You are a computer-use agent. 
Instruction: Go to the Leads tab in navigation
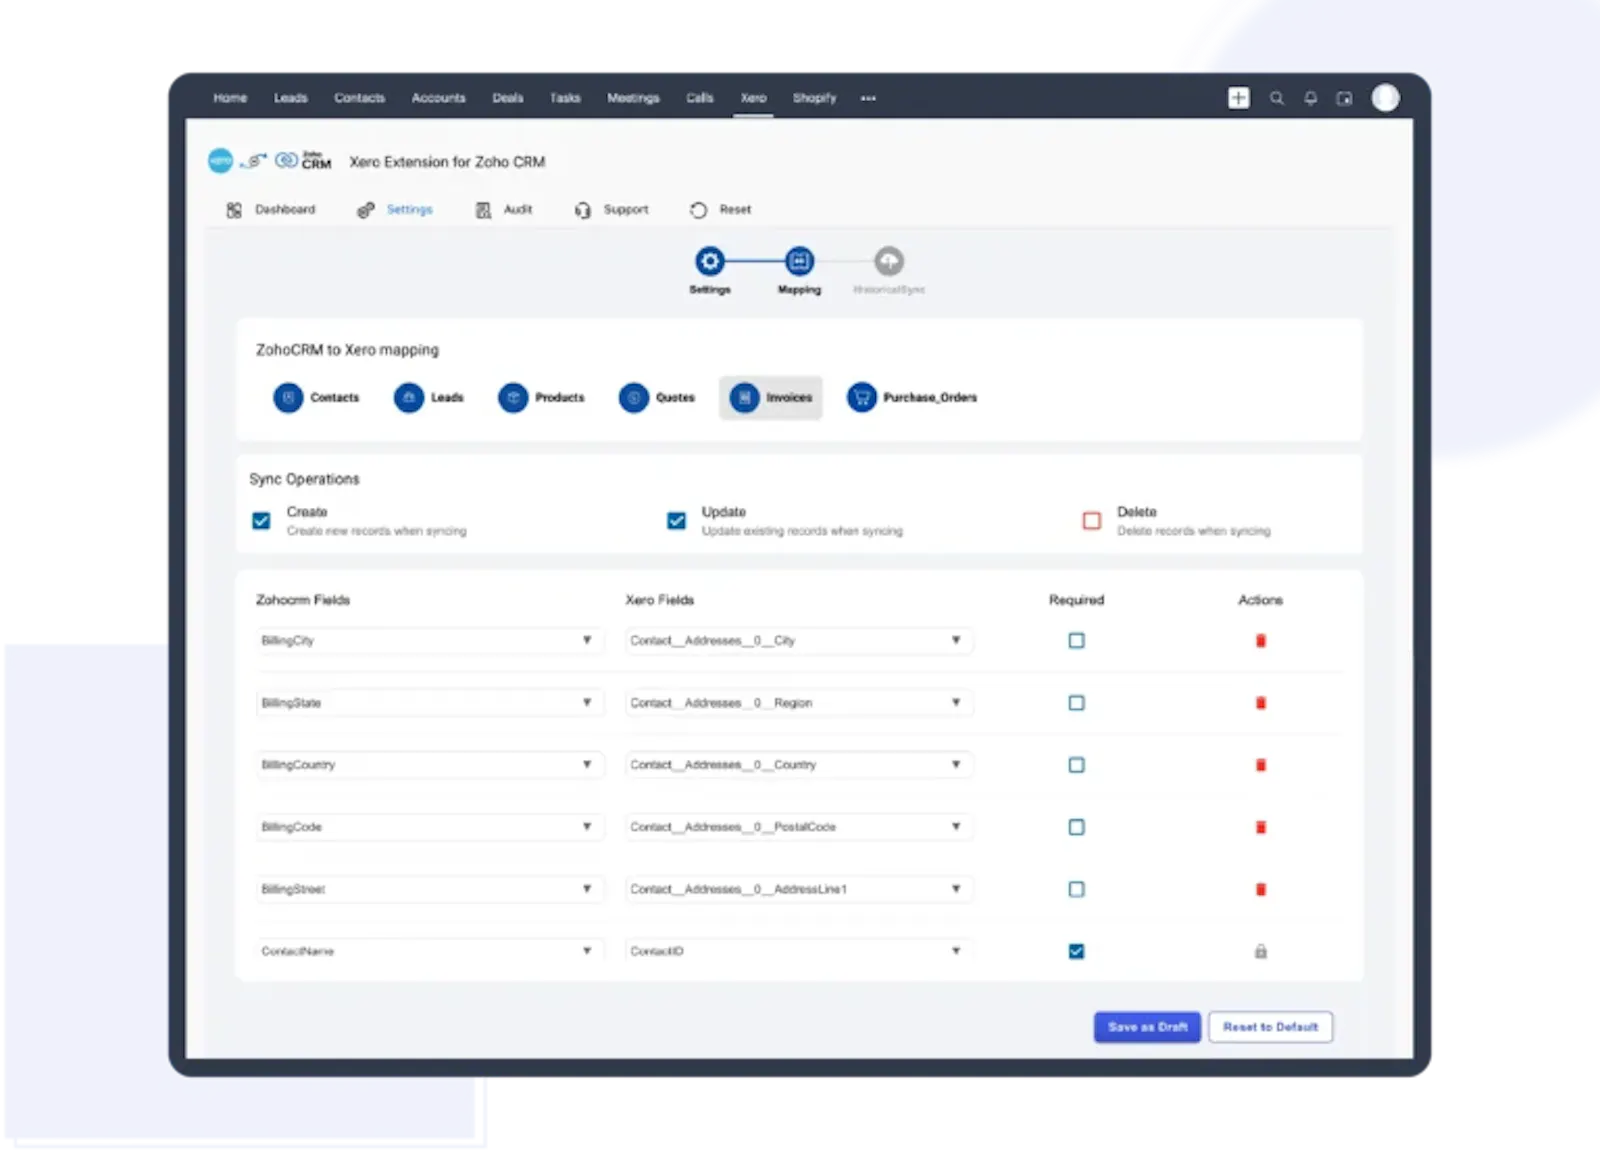pyautogui.click(x=291, y=98)
